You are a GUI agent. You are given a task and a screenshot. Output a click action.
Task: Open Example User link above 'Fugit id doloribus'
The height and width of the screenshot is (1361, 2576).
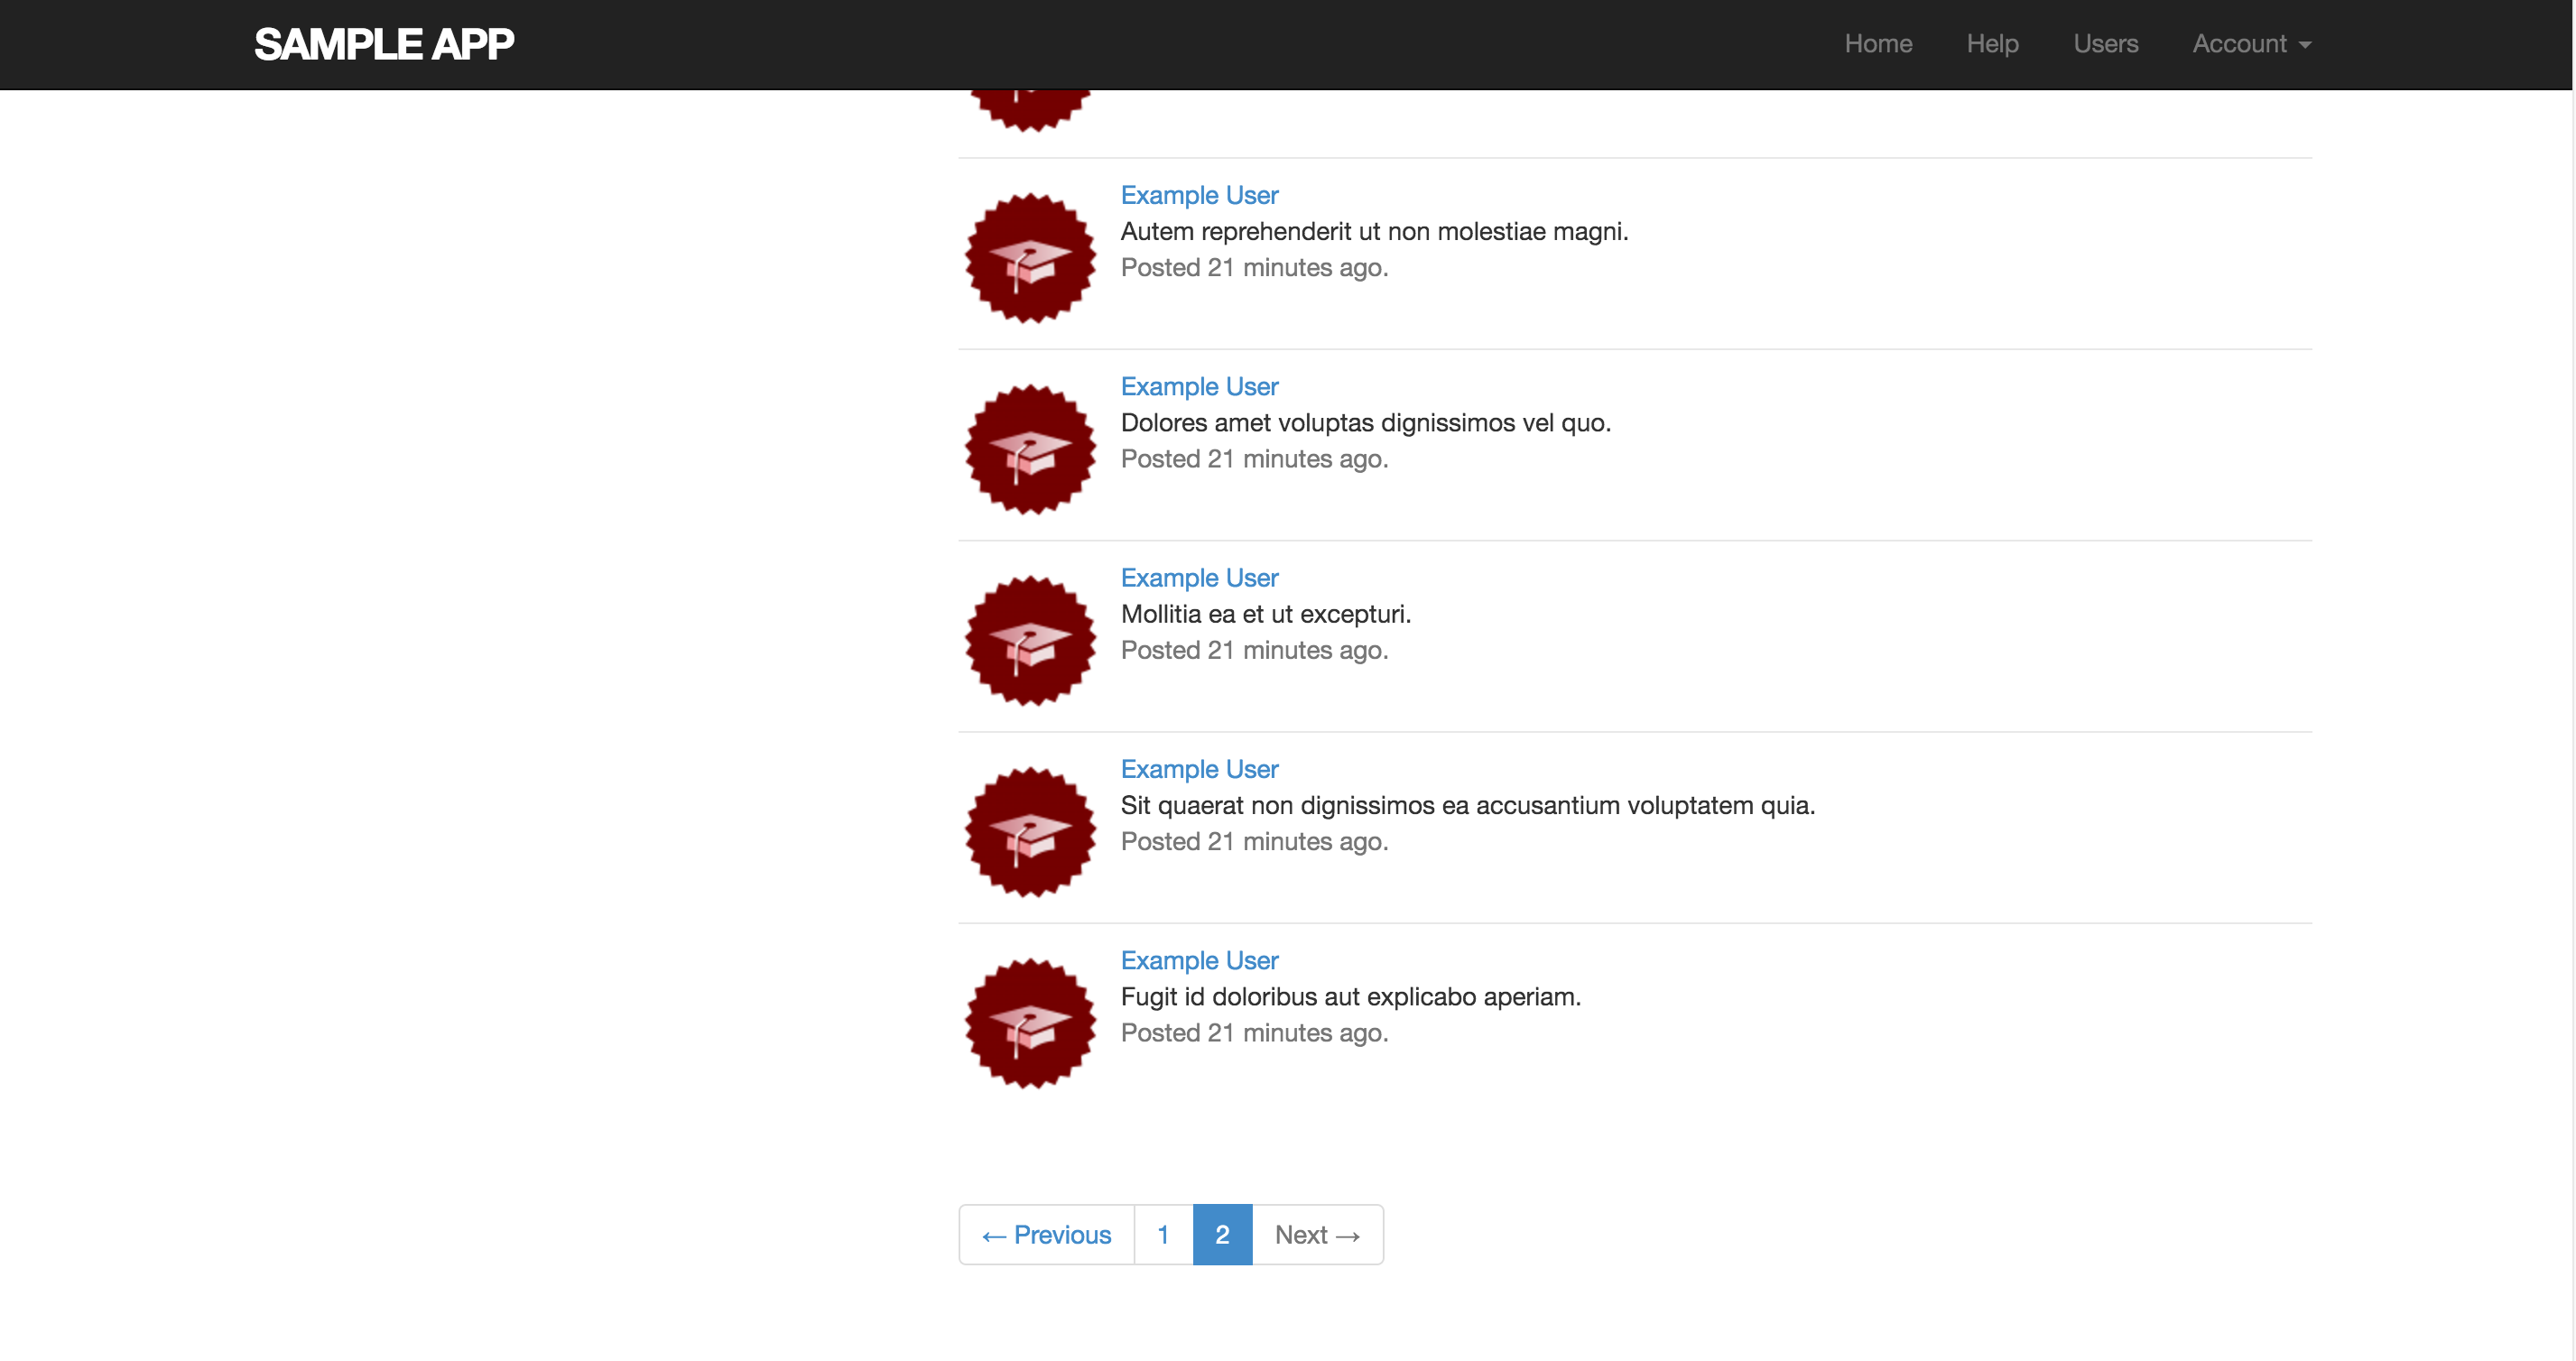pyautogui.click(x=1198, y=960)
